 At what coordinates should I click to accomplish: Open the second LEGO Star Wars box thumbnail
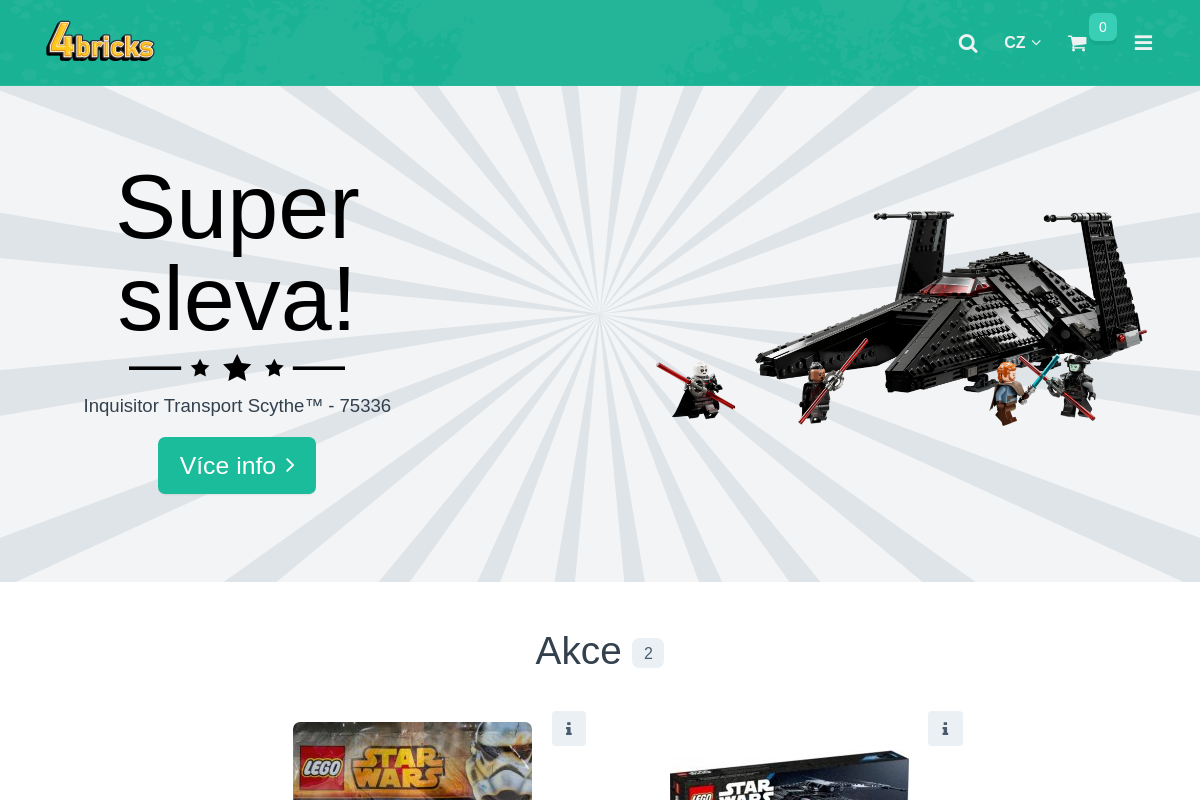click(789, 775)
